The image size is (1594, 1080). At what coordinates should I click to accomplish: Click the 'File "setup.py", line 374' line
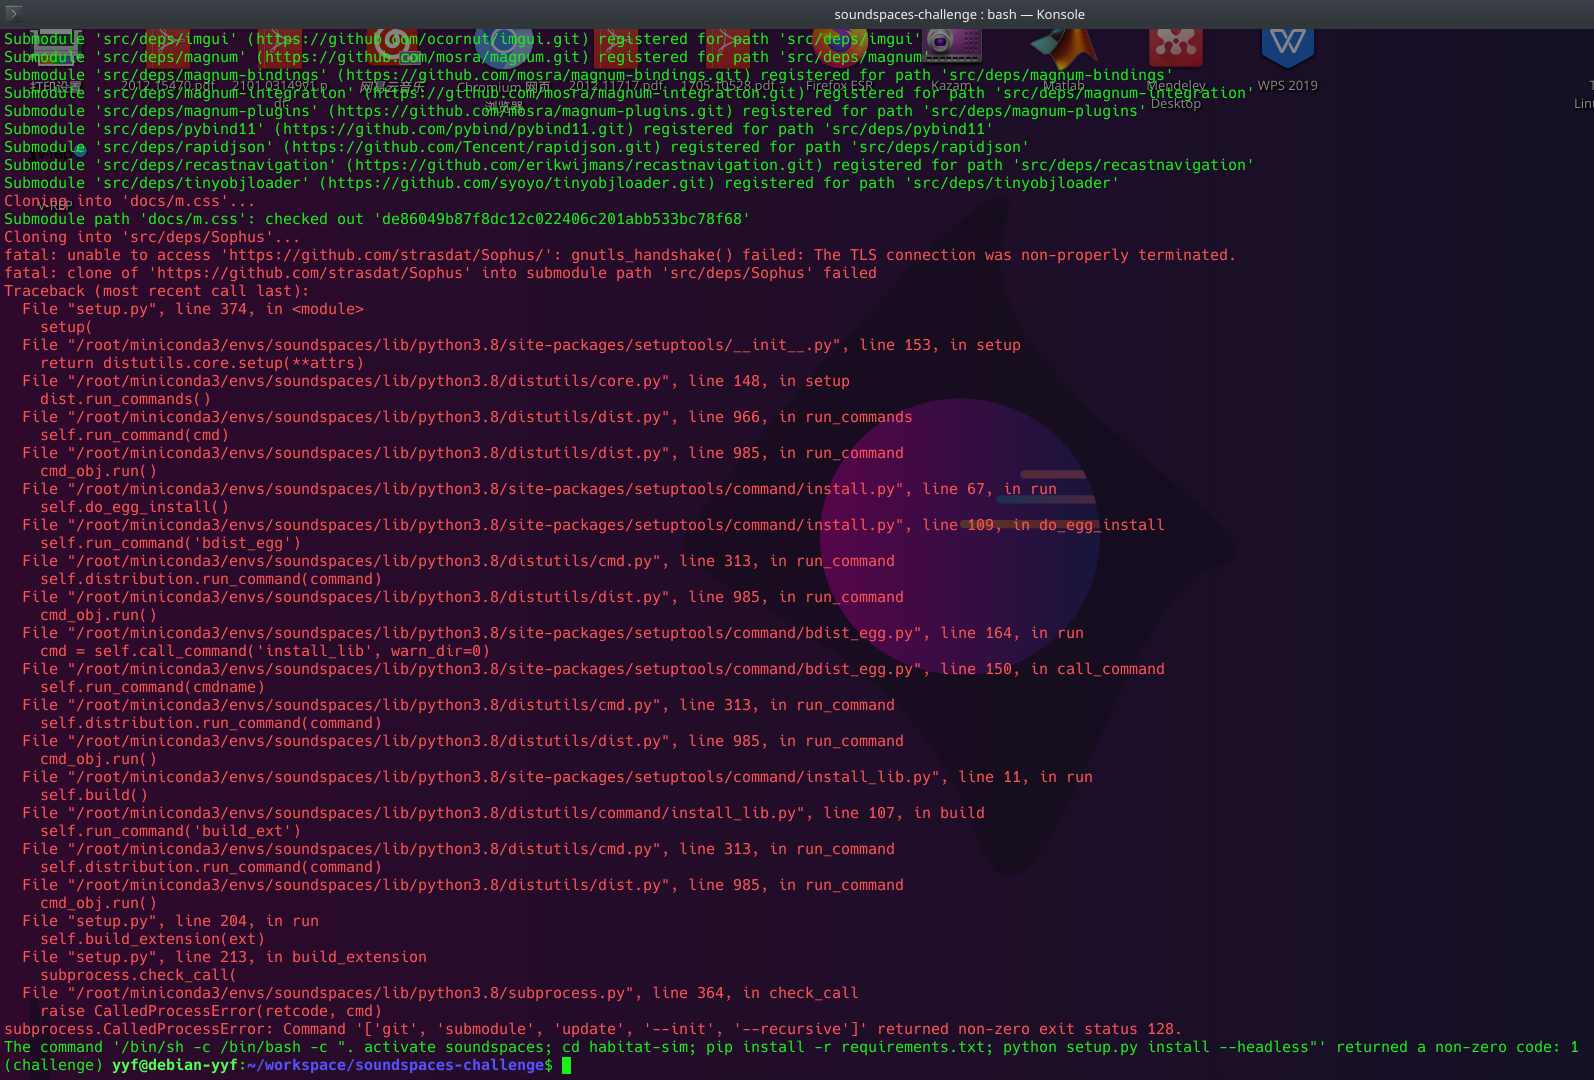(x=193, y=309)
